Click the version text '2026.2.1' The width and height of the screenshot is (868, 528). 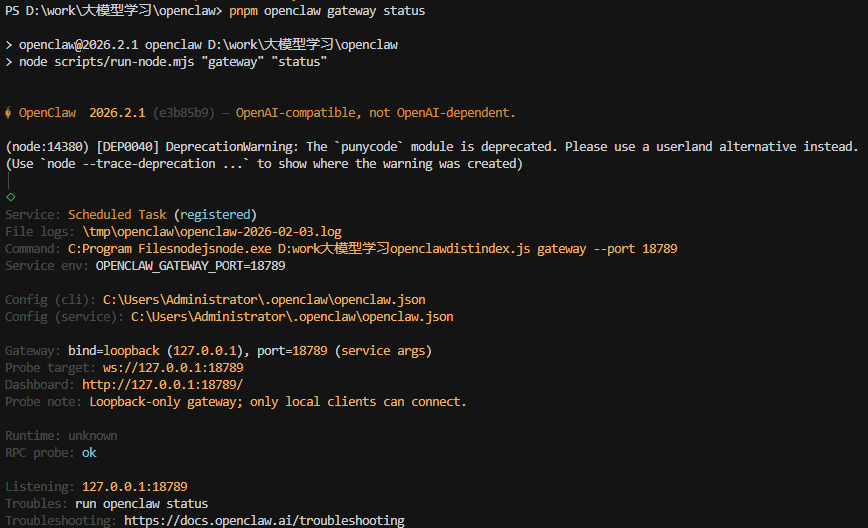click(x=117, y=113)
